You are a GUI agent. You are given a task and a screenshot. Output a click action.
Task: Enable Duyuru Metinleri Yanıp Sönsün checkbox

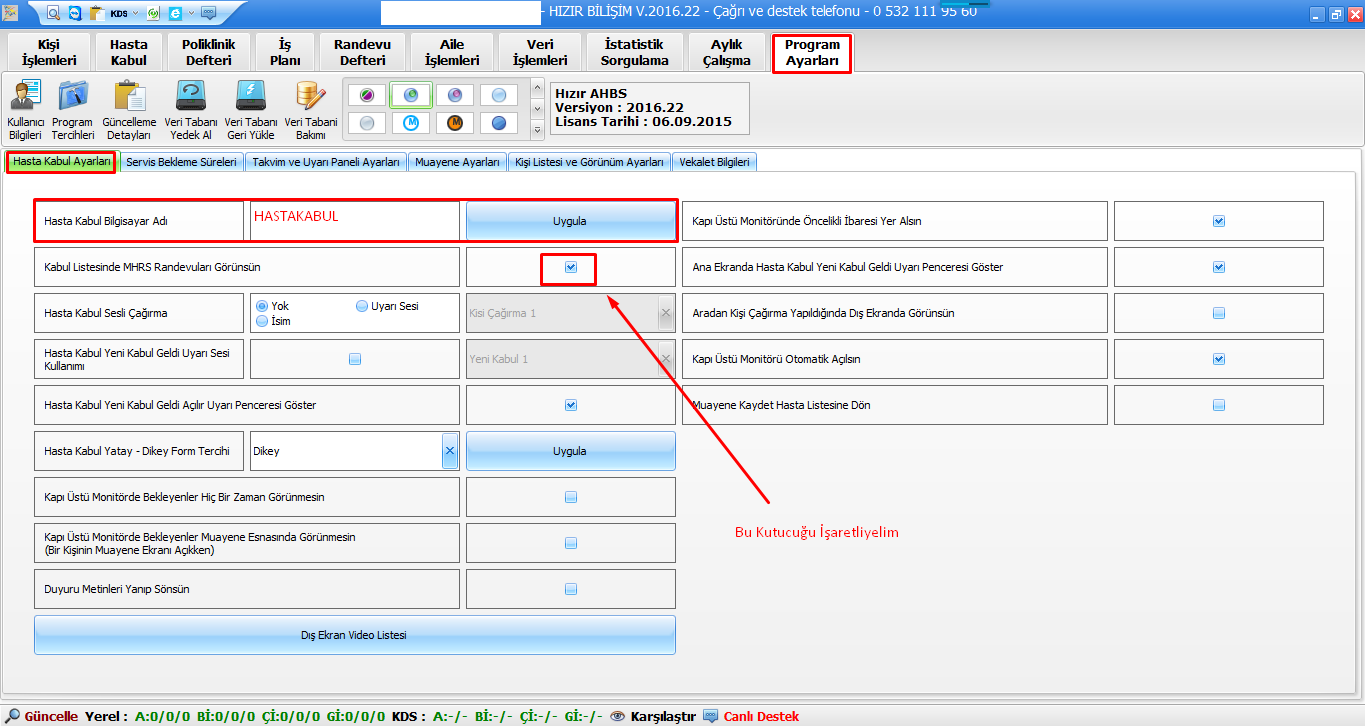pos(571,589)
